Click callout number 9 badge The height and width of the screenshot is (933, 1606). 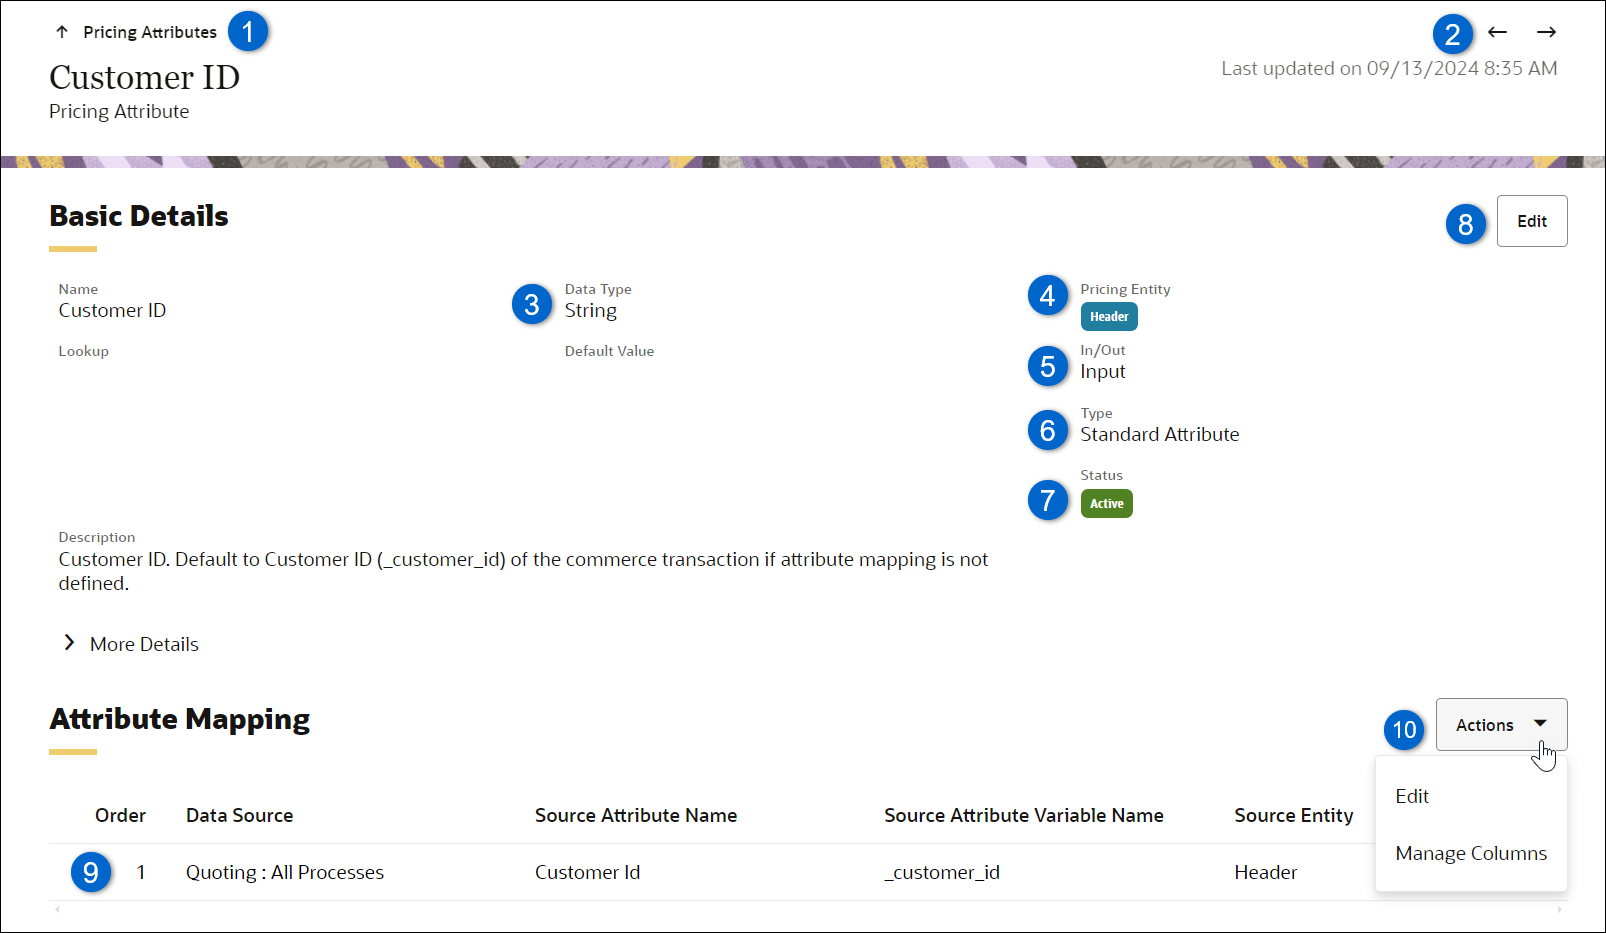tap(91, 872)
